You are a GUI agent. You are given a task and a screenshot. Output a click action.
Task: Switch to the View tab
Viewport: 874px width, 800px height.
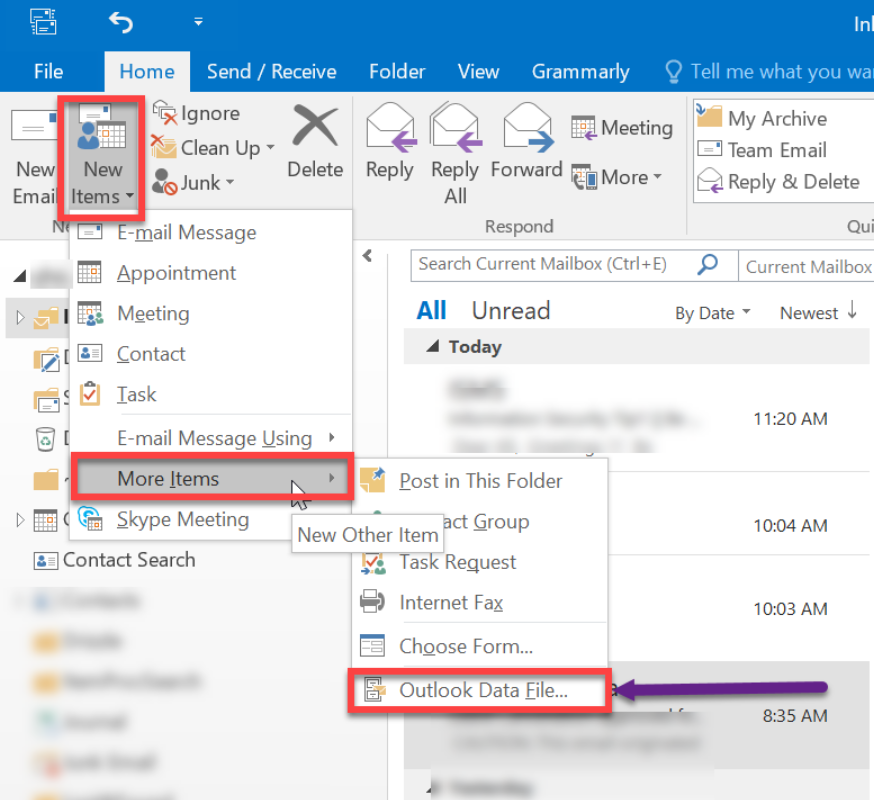(478, 71)
